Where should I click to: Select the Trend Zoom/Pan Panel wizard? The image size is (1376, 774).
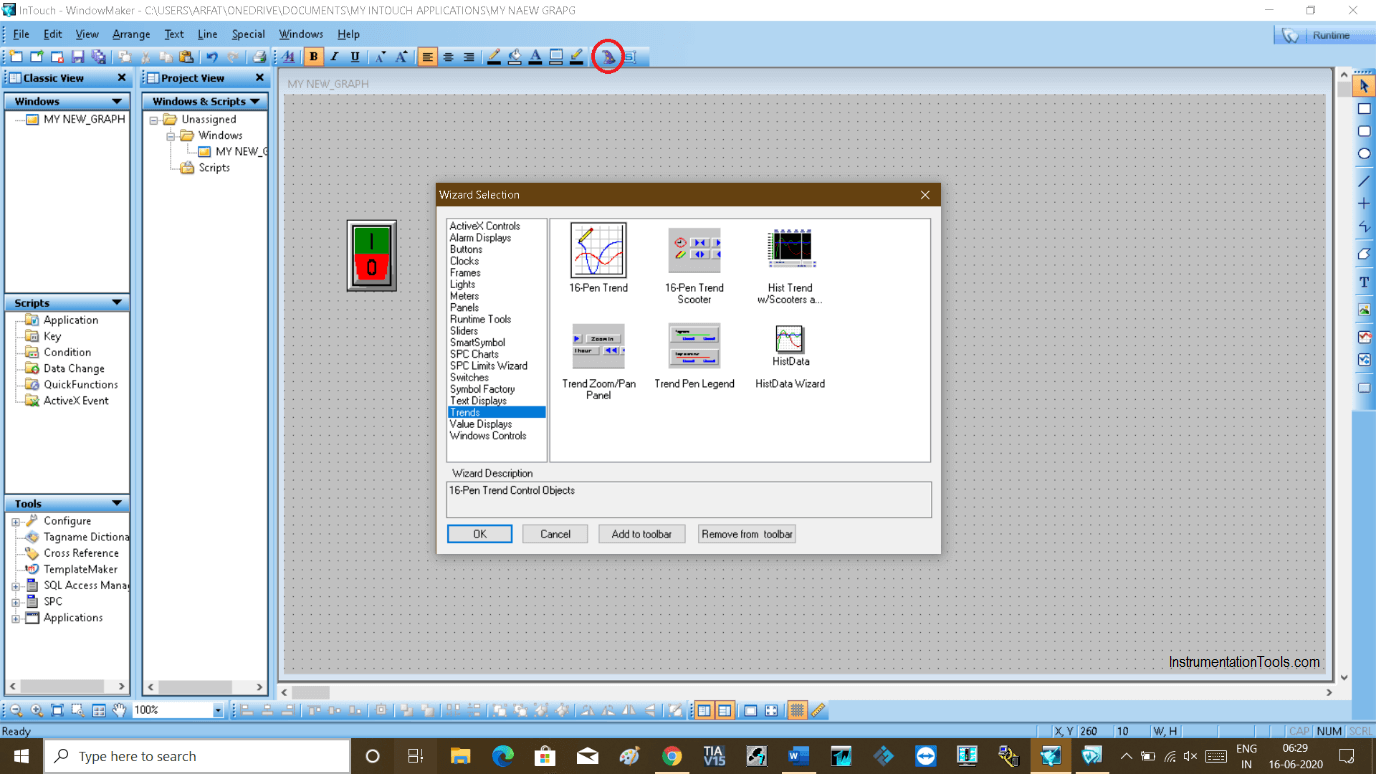598,346
